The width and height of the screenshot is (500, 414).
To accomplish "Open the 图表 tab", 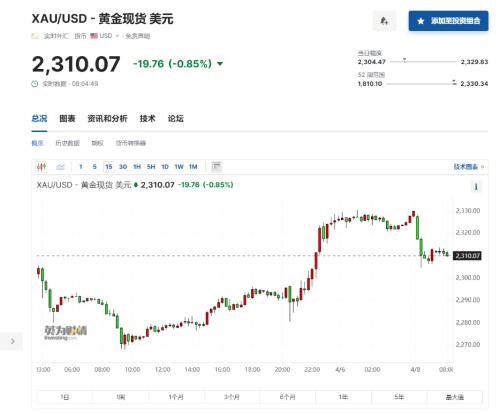I will pos(67,118).
